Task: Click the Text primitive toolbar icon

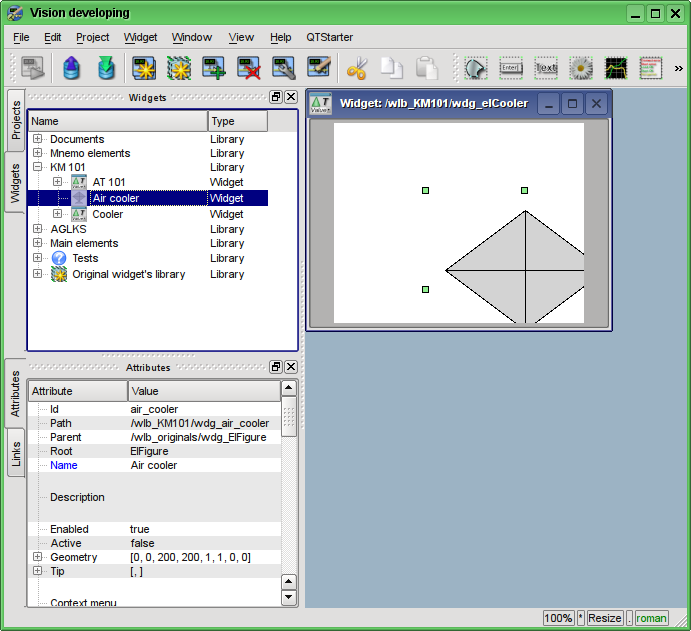Action: coord(546,68)
